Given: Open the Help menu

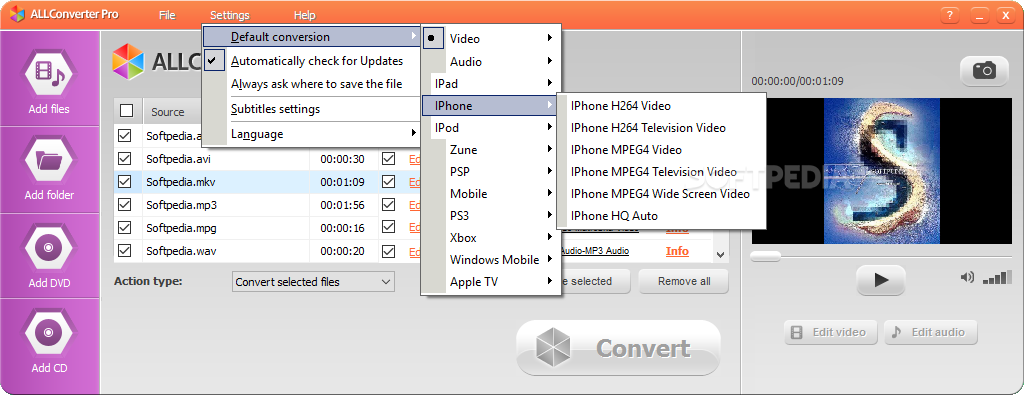Looking at the screenshot, I should (304, 15).
